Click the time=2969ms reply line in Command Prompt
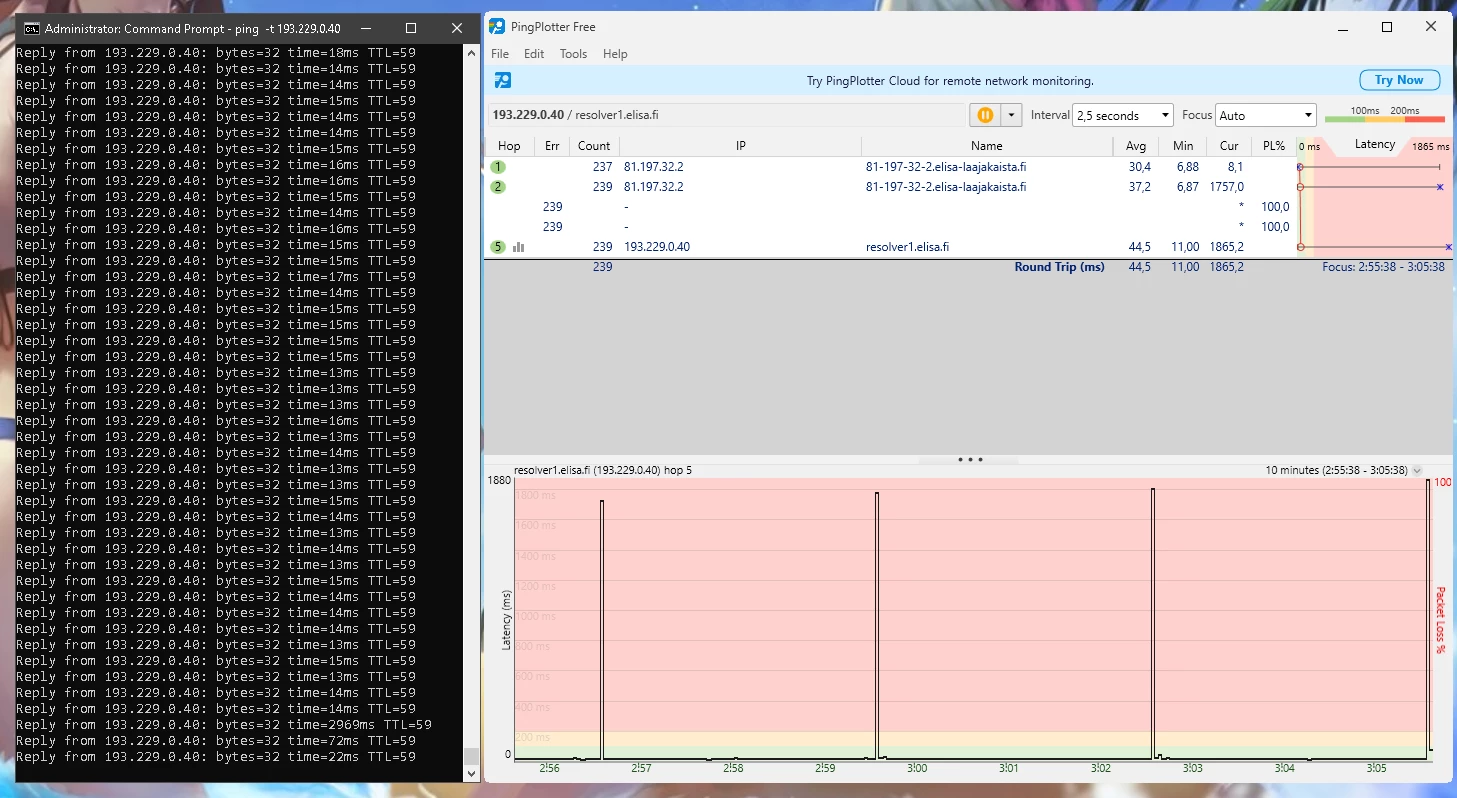The image size is (1457, 798). (x=224, y=725)
